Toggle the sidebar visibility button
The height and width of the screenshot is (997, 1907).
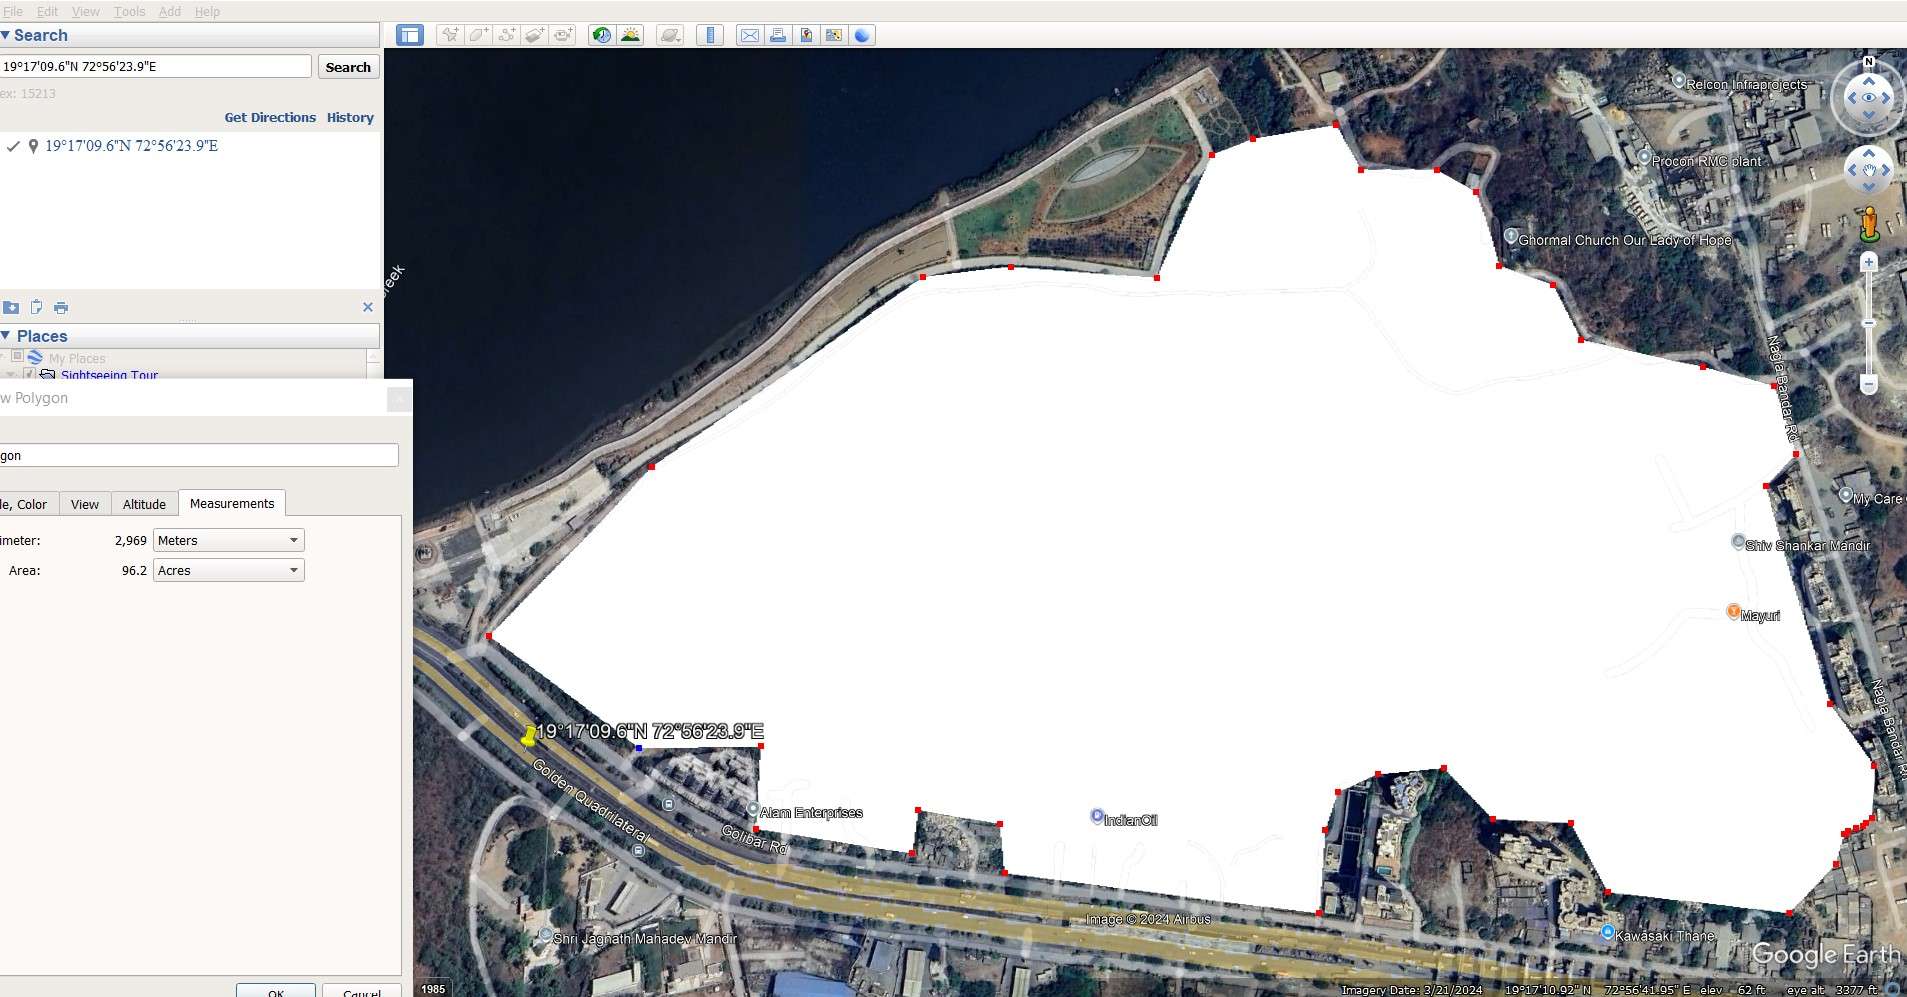coord(409,35)
